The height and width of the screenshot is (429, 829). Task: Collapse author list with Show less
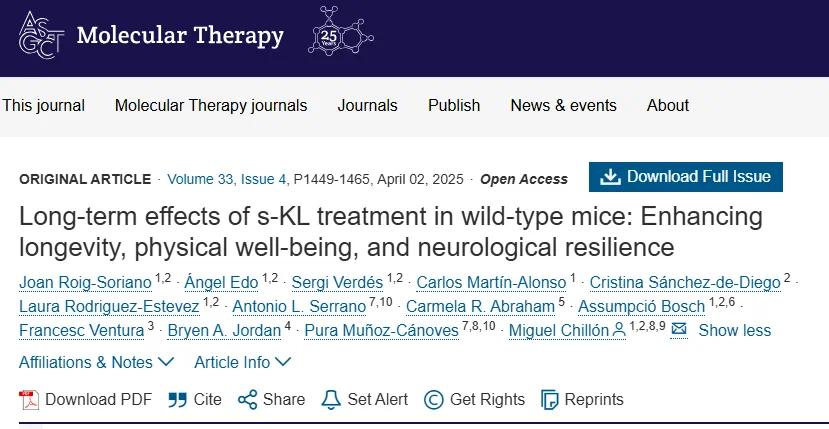(735, 331)
